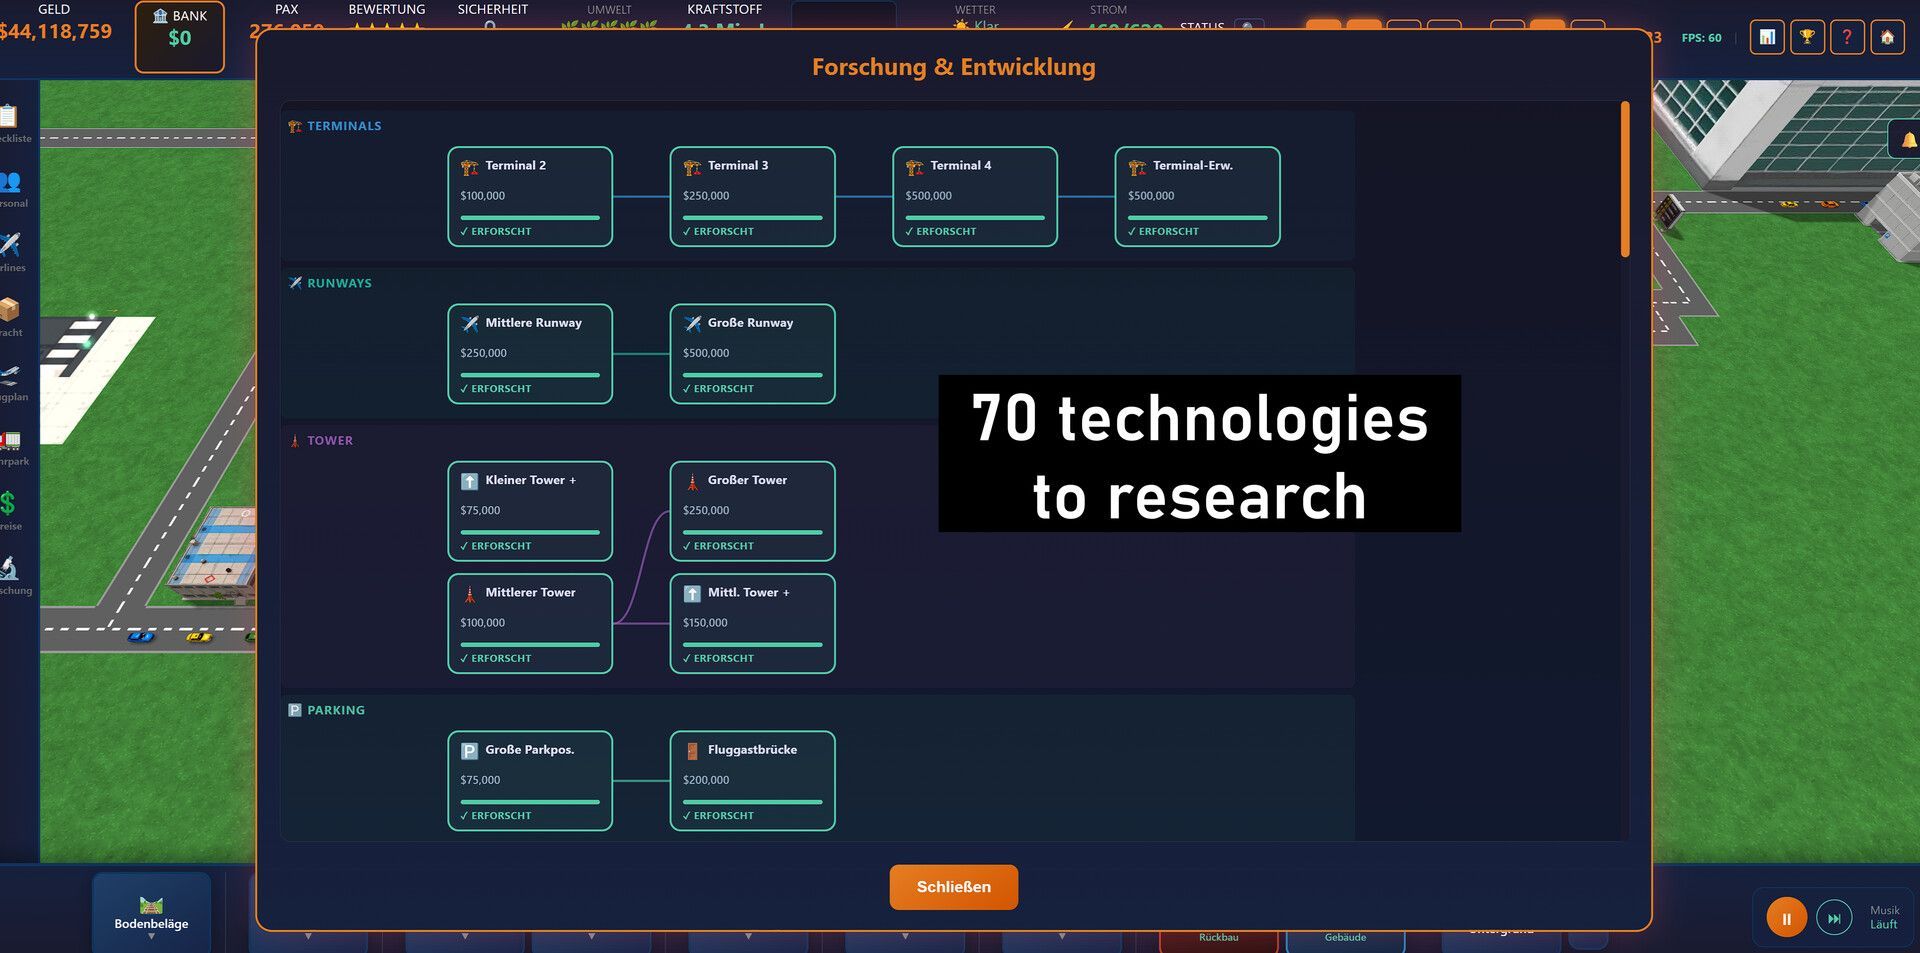Select the Fluggastbrücke research node

752,781
